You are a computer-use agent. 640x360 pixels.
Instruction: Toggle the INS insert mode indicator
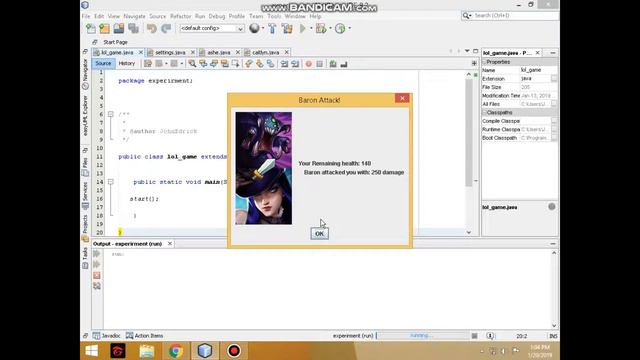click(553, 336)
